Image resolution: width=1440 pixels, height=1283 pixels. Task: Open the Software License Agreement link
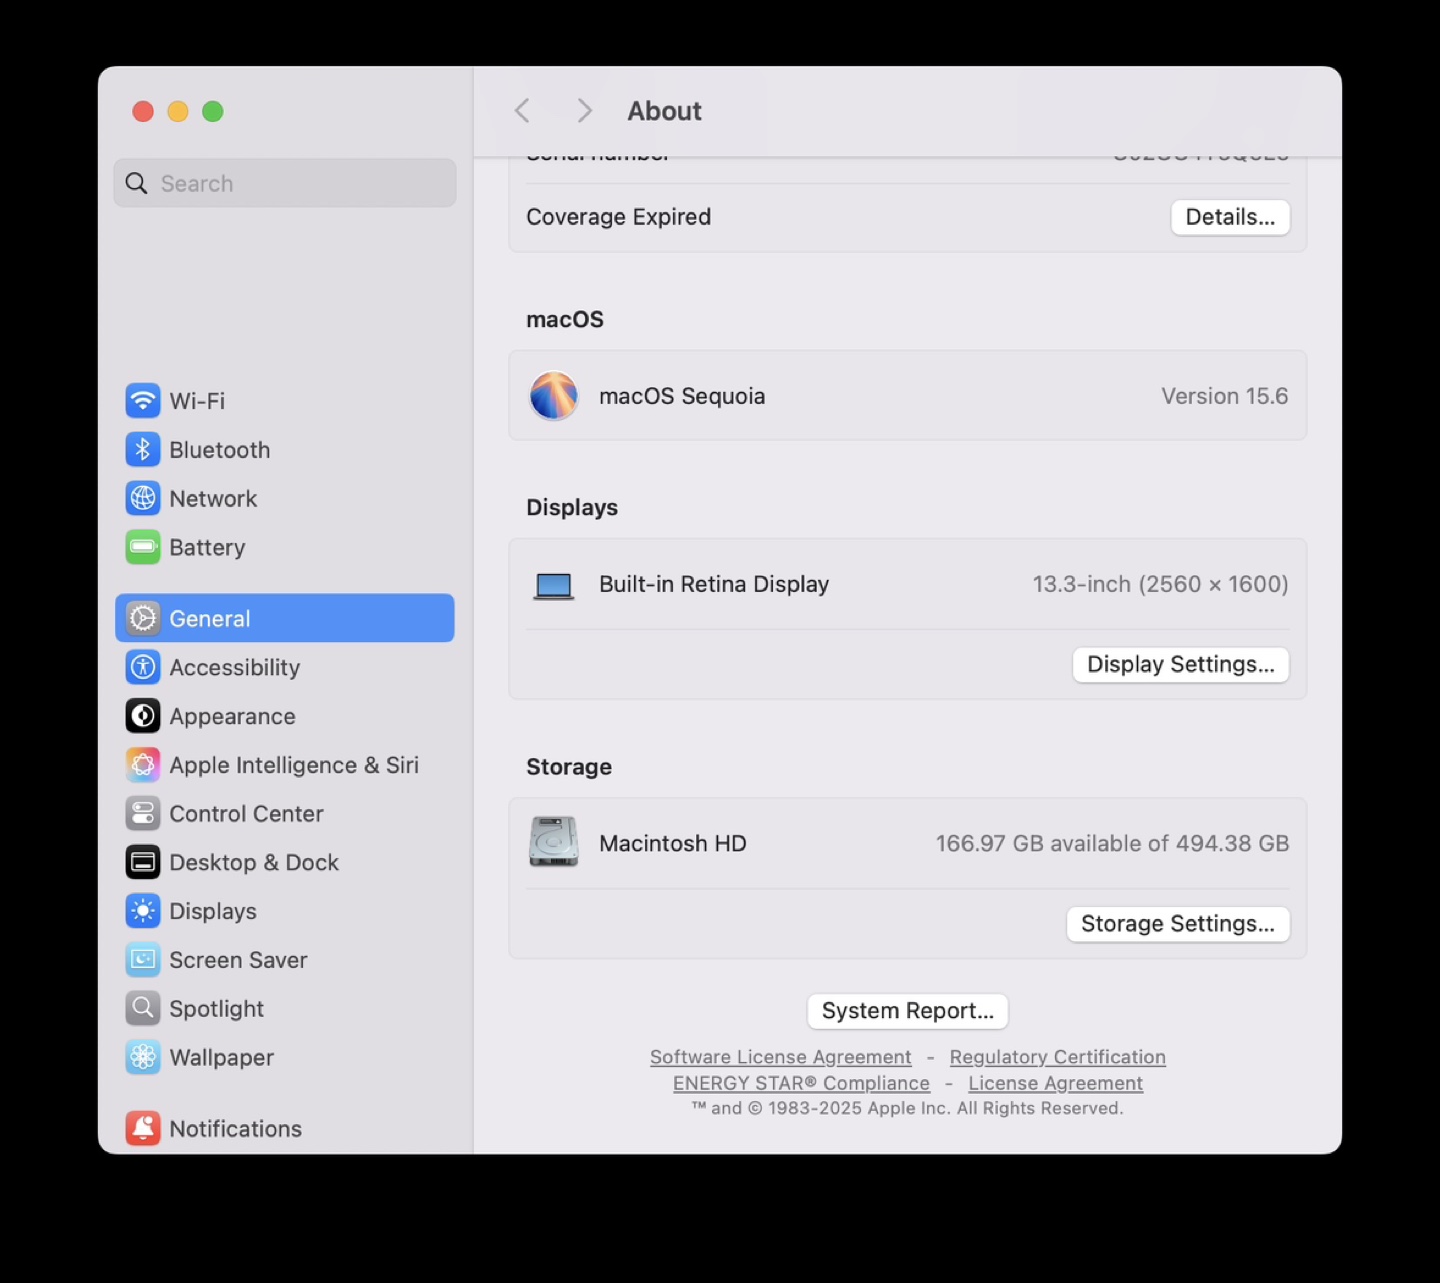coord(780,1057)
